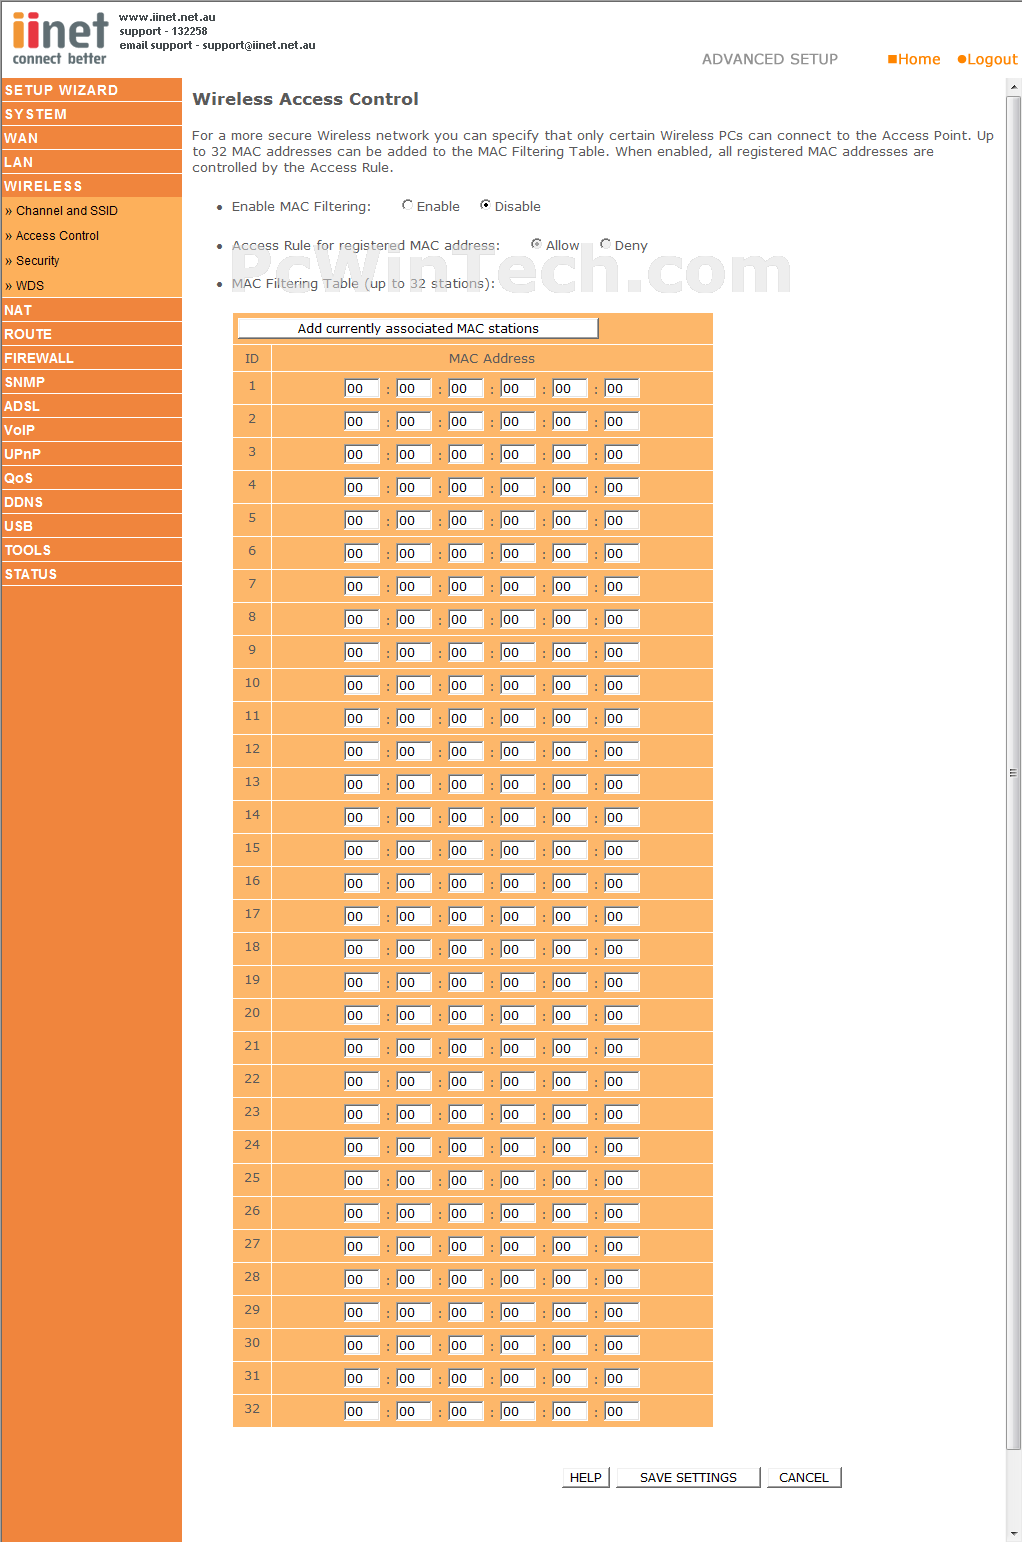Focus first octet field of row 1

coord(362,388)
